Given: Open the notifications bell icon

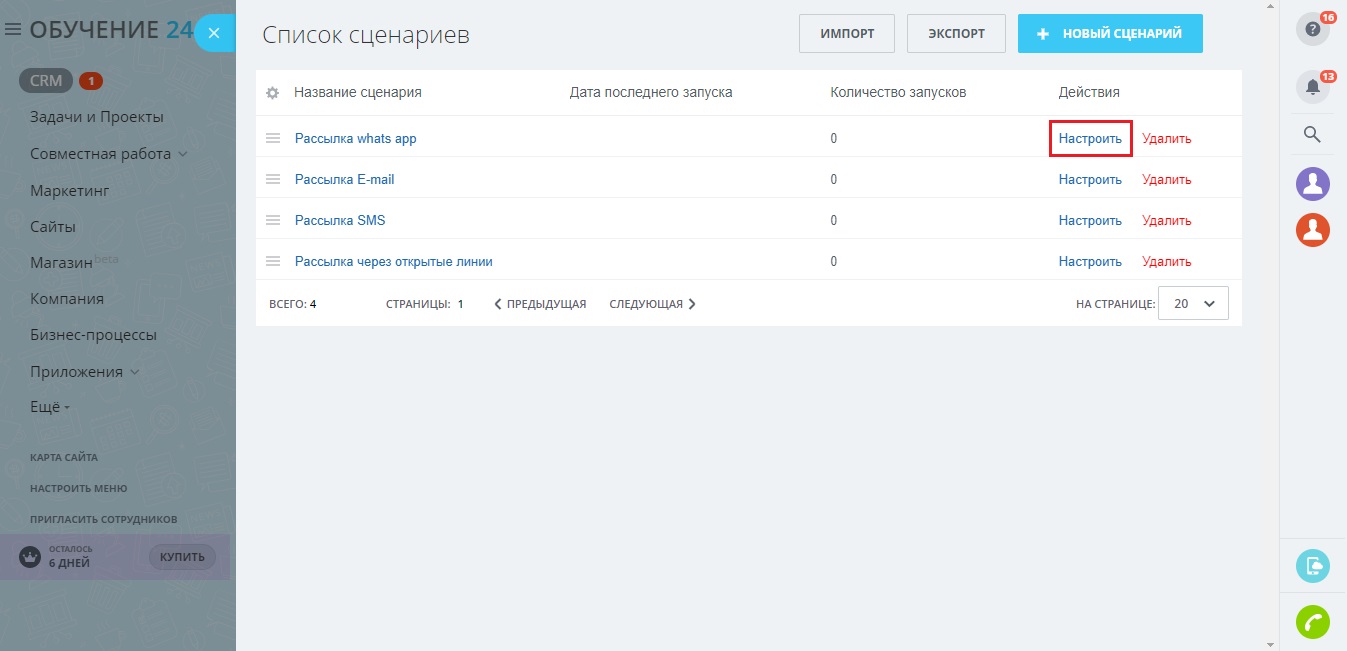Looking at the screenshot, I should 1312,87.
